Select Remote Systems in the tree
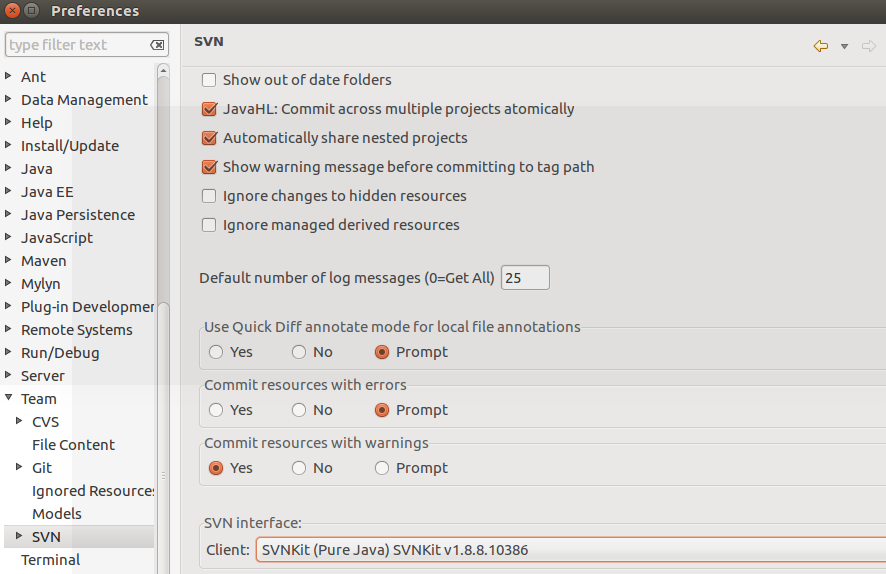The width and height of the screenshot is (886, 574). pyautogui.click(x=77, y=330)
